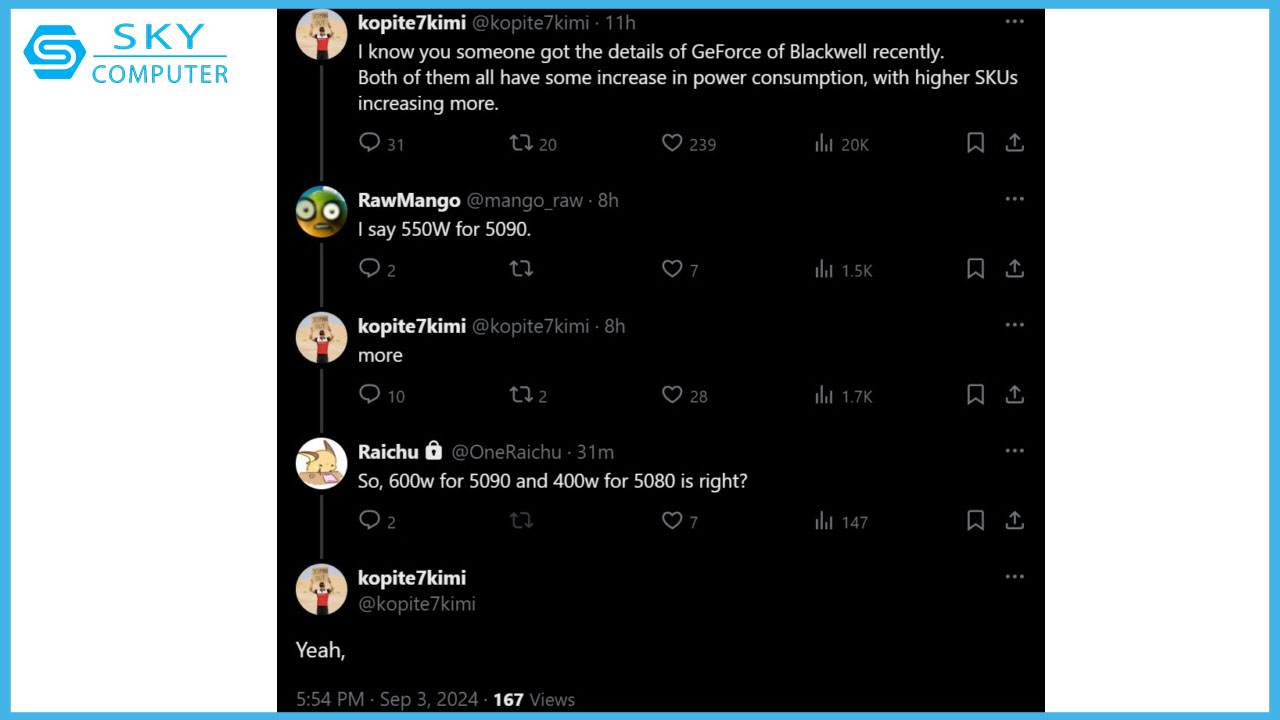The width and height of the screenshot is (1280, 720).
Task: Click RawMango's profile avatar
Action: [x=322, y=212]
